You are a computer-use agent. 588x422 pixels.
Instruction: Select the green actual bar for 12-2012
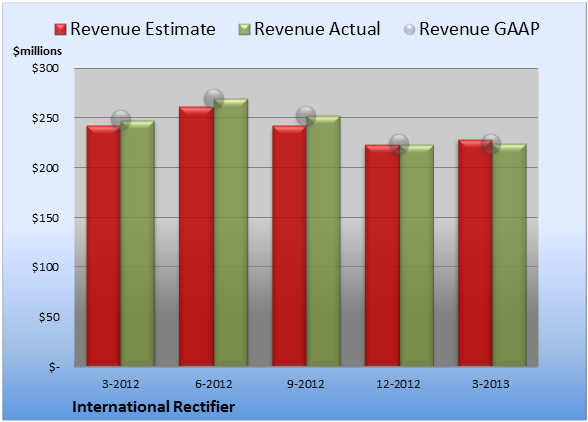pyautogui.click(x=416, y=255)
